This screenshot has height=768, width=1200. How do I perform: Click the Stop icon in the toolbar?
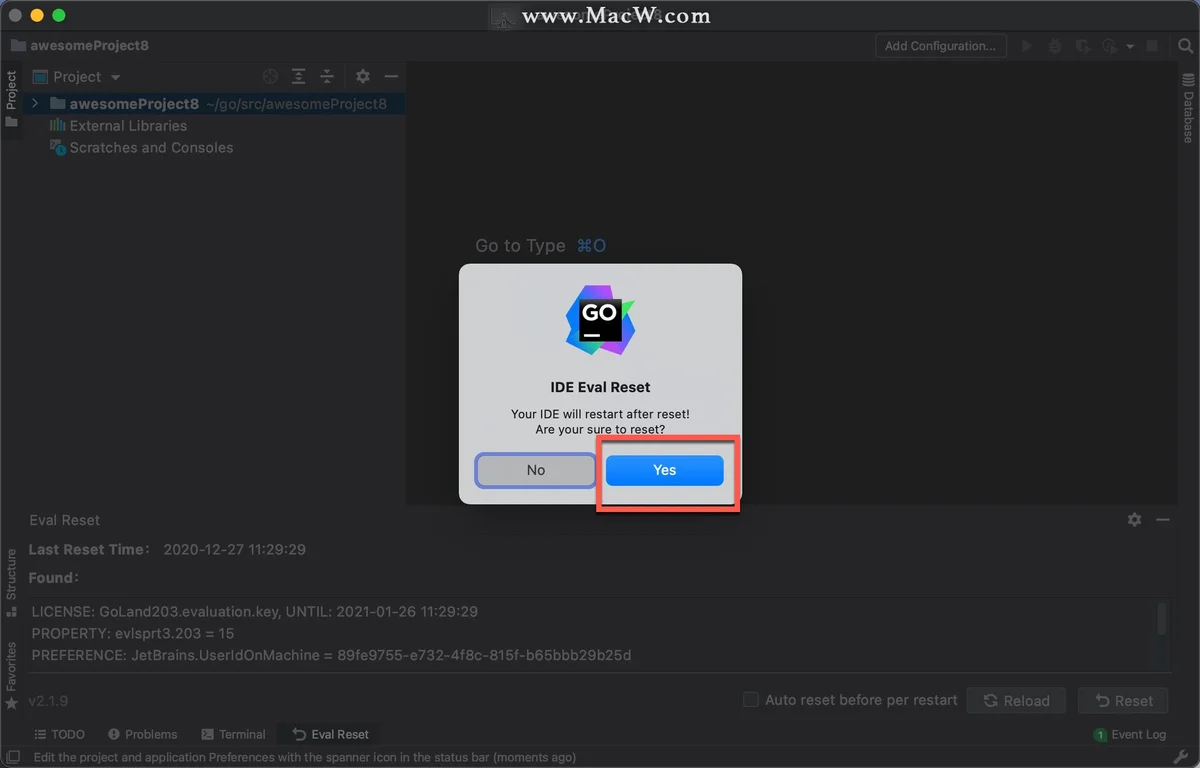coord(1152,46)
